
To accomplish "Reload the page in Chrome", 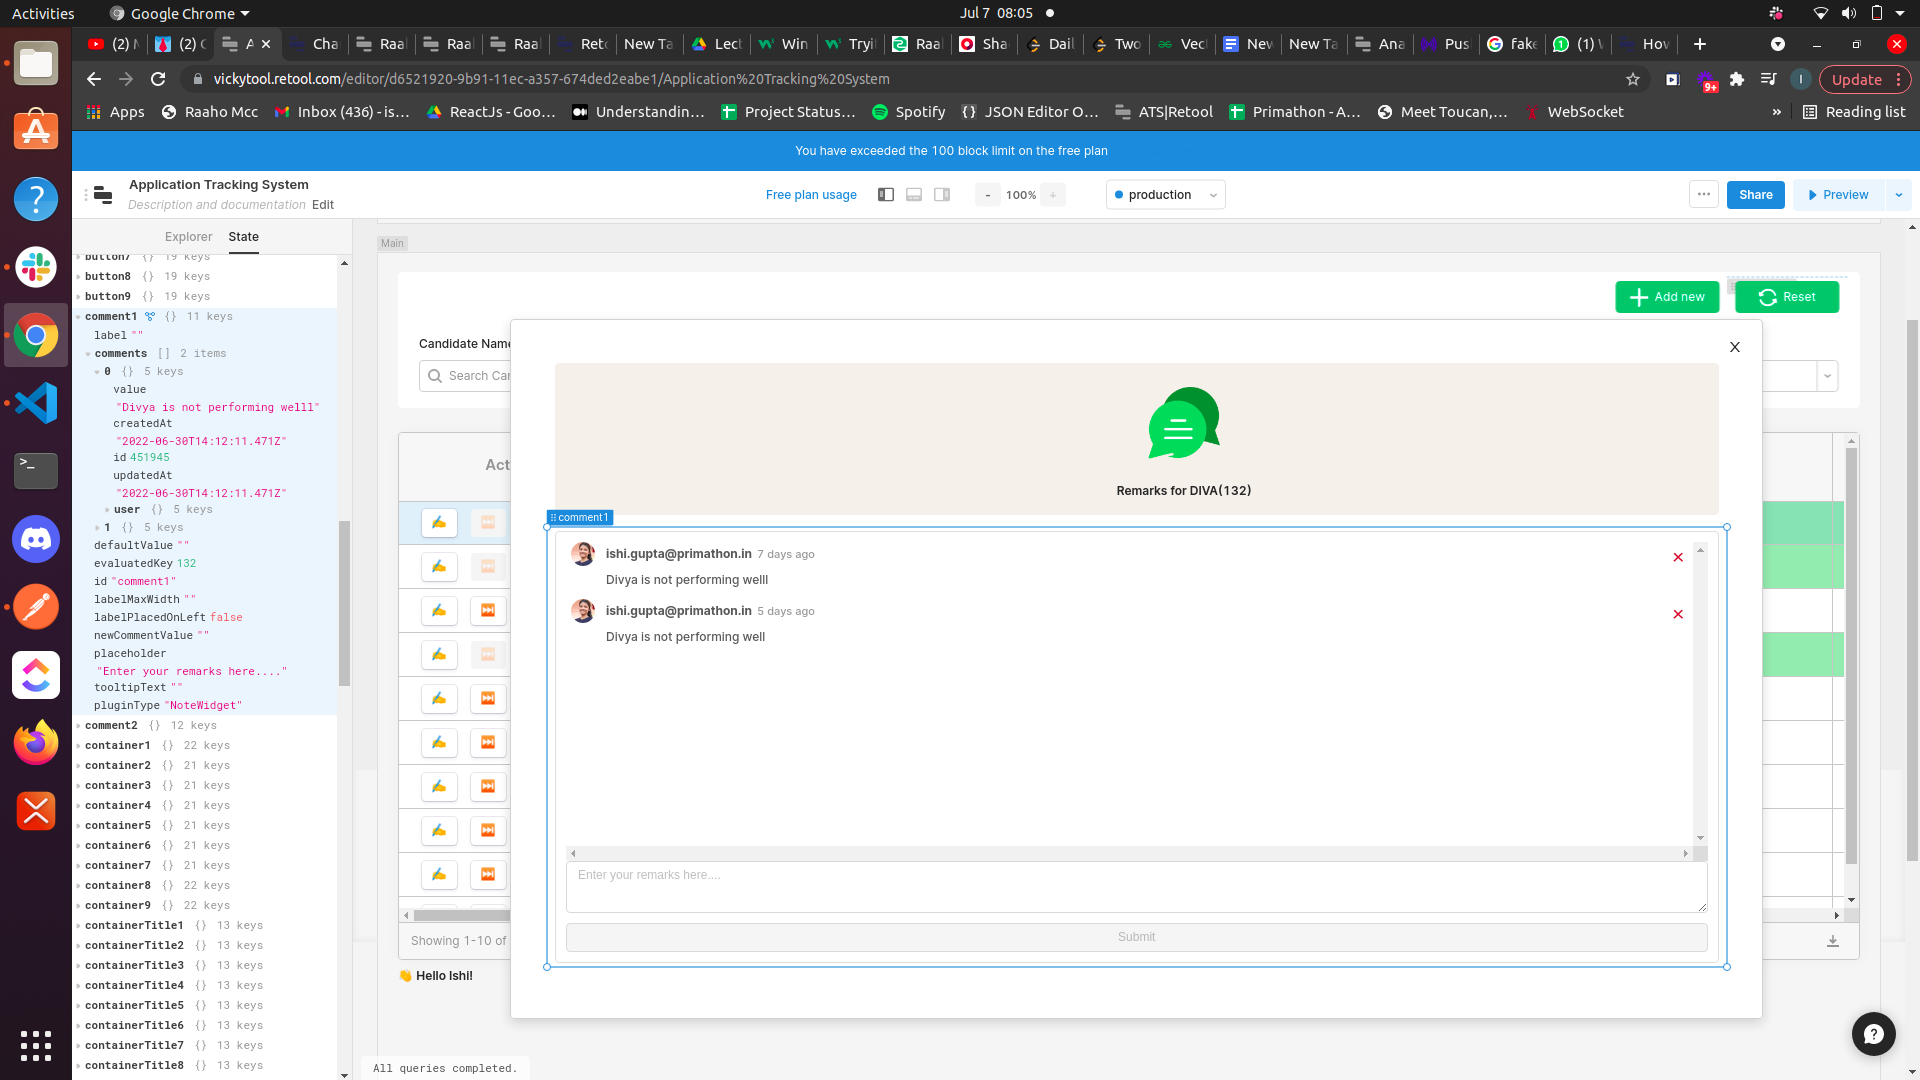I will [x=158, y=79].
